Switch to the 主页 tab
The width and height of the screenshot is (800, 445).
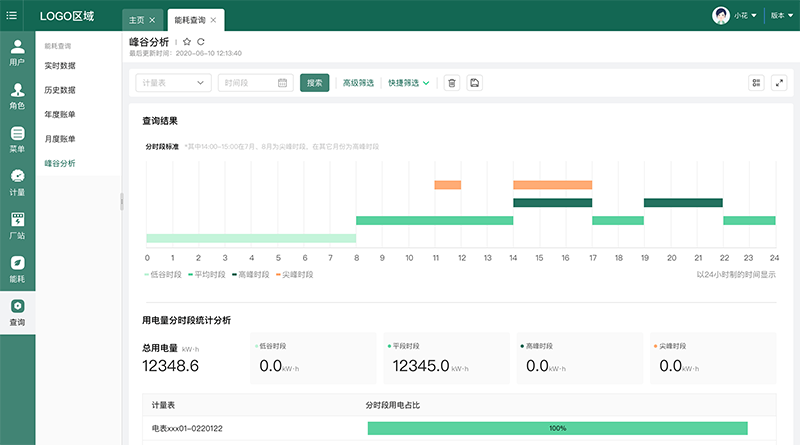pyautogui.click(x=137, y=20)
